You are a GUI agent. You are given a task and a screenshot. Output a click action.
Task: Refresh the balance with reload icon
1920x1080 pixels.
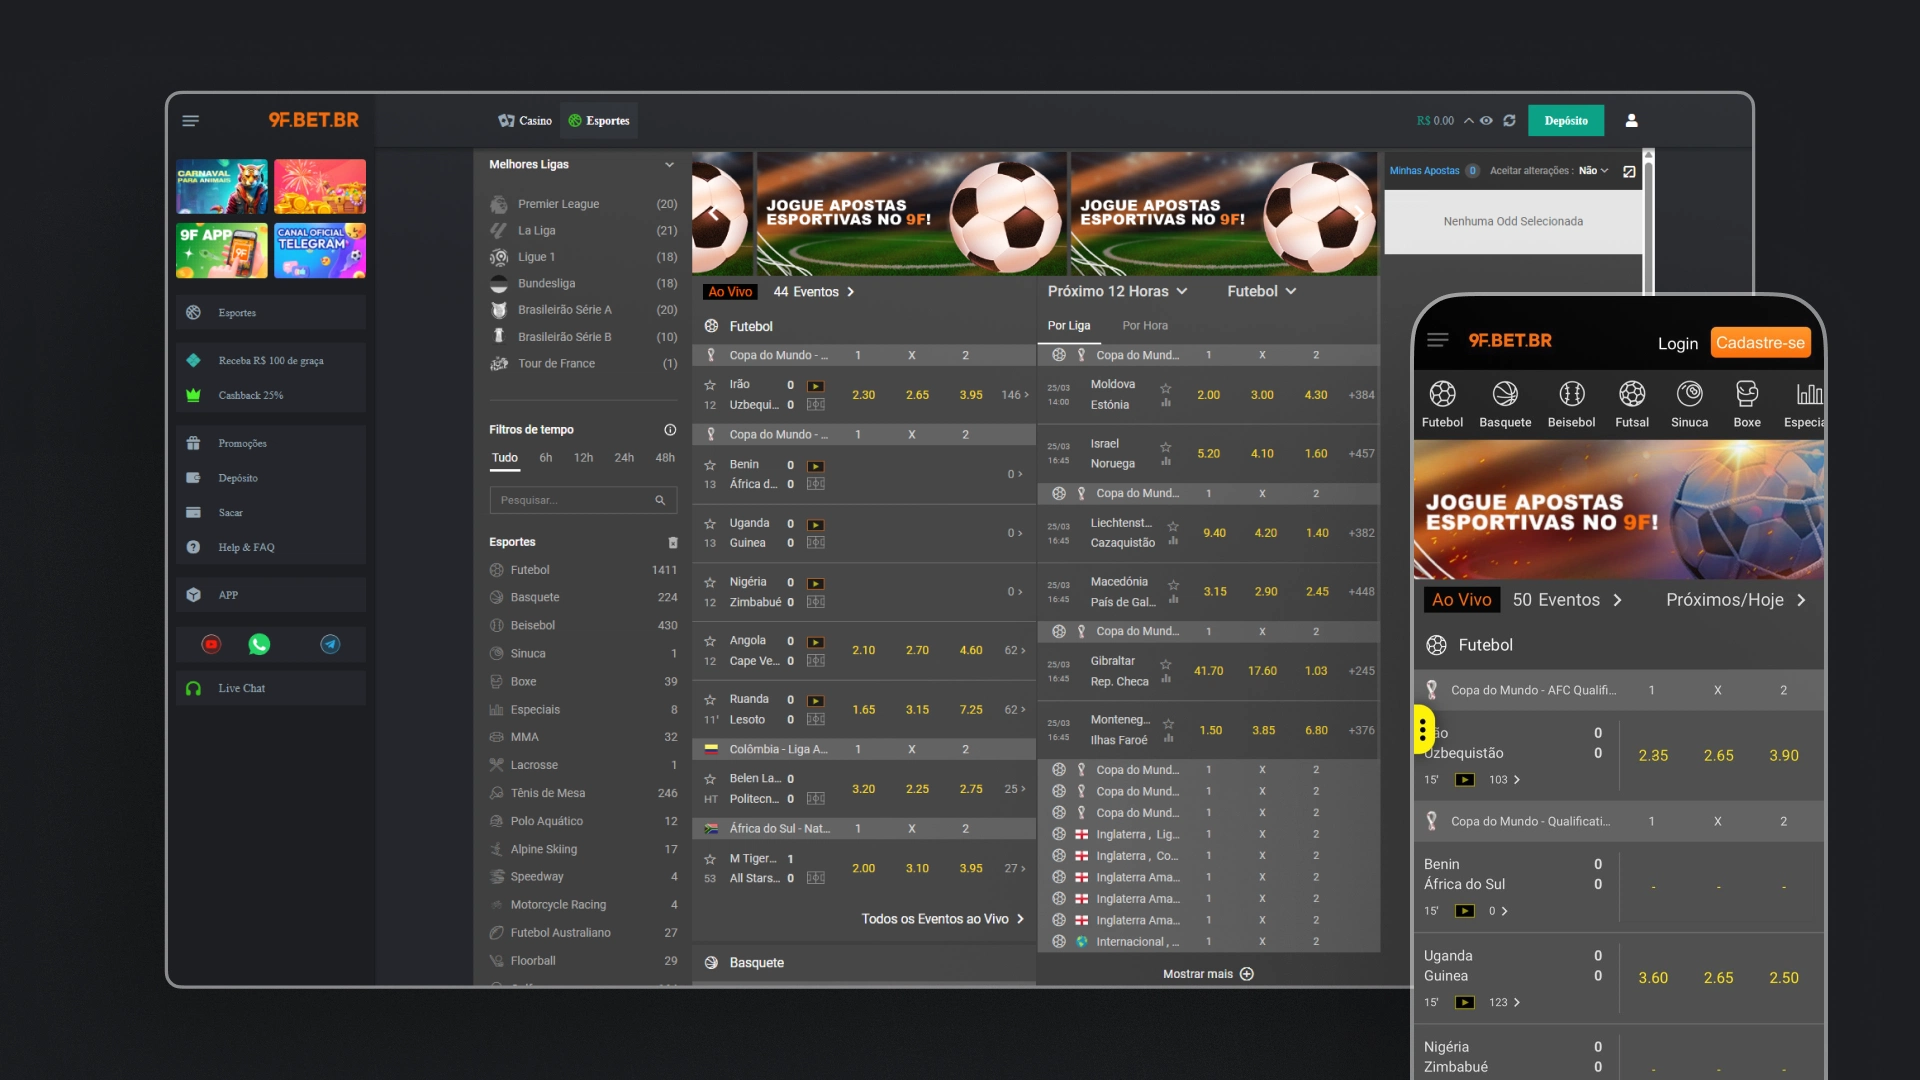tap(1509, 121)
